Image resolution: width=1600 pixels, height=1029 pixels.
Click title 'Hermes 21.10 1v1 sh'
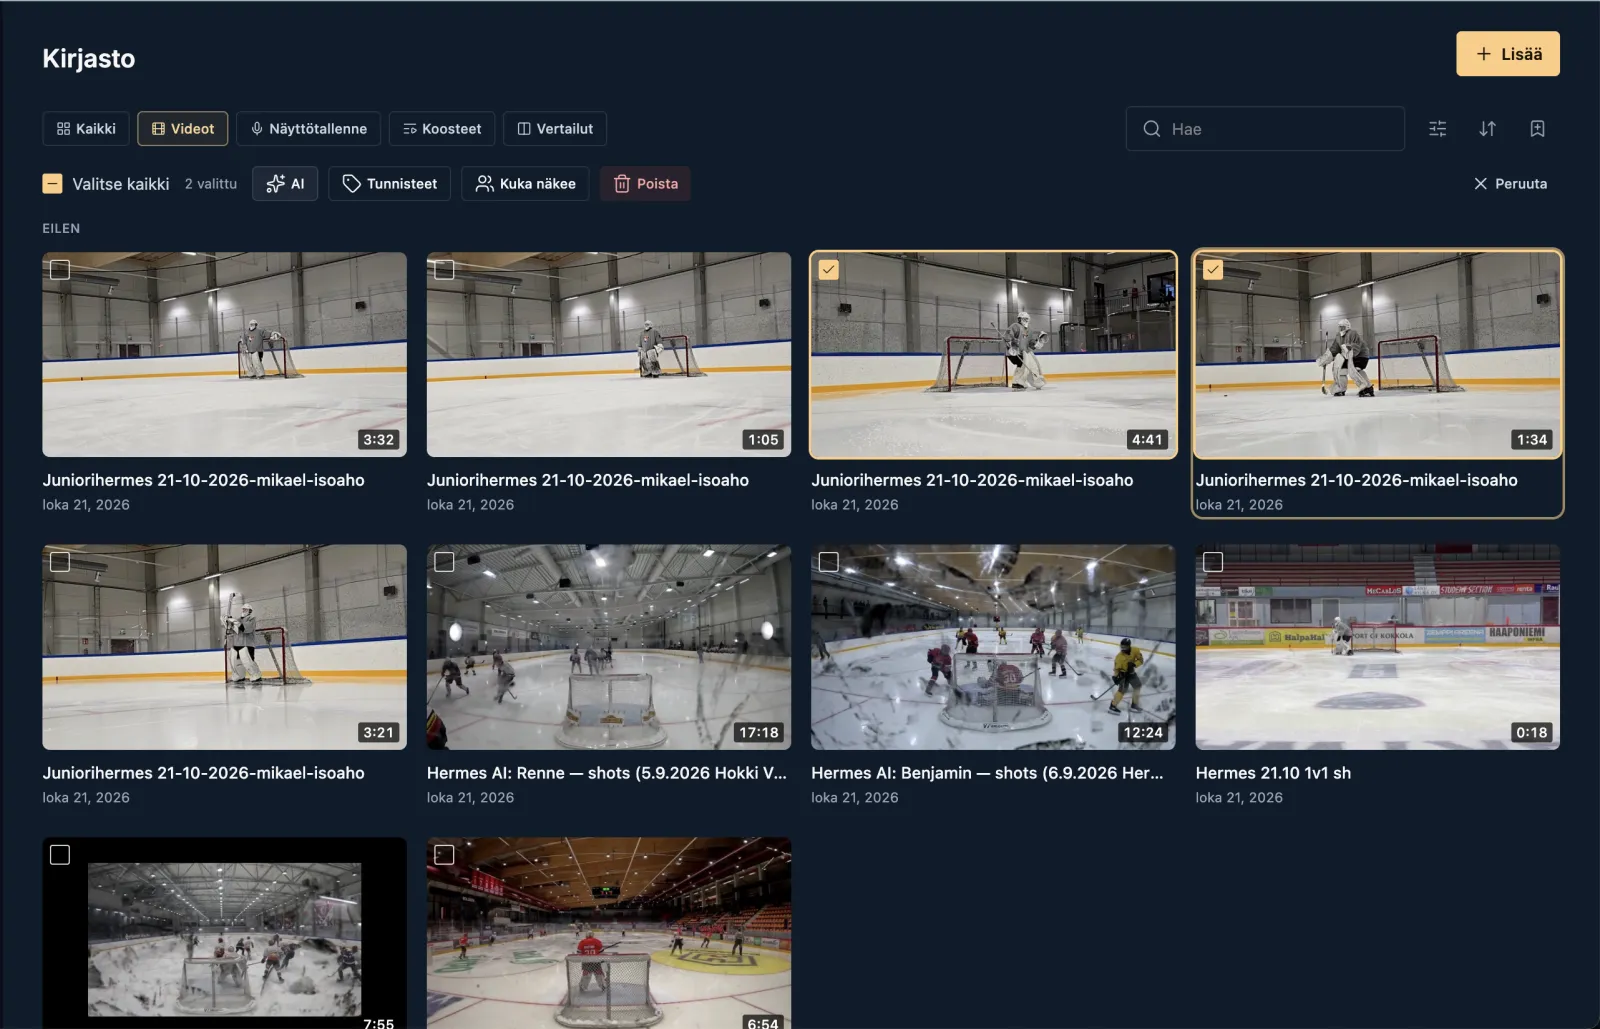(x=1273, y=773)
